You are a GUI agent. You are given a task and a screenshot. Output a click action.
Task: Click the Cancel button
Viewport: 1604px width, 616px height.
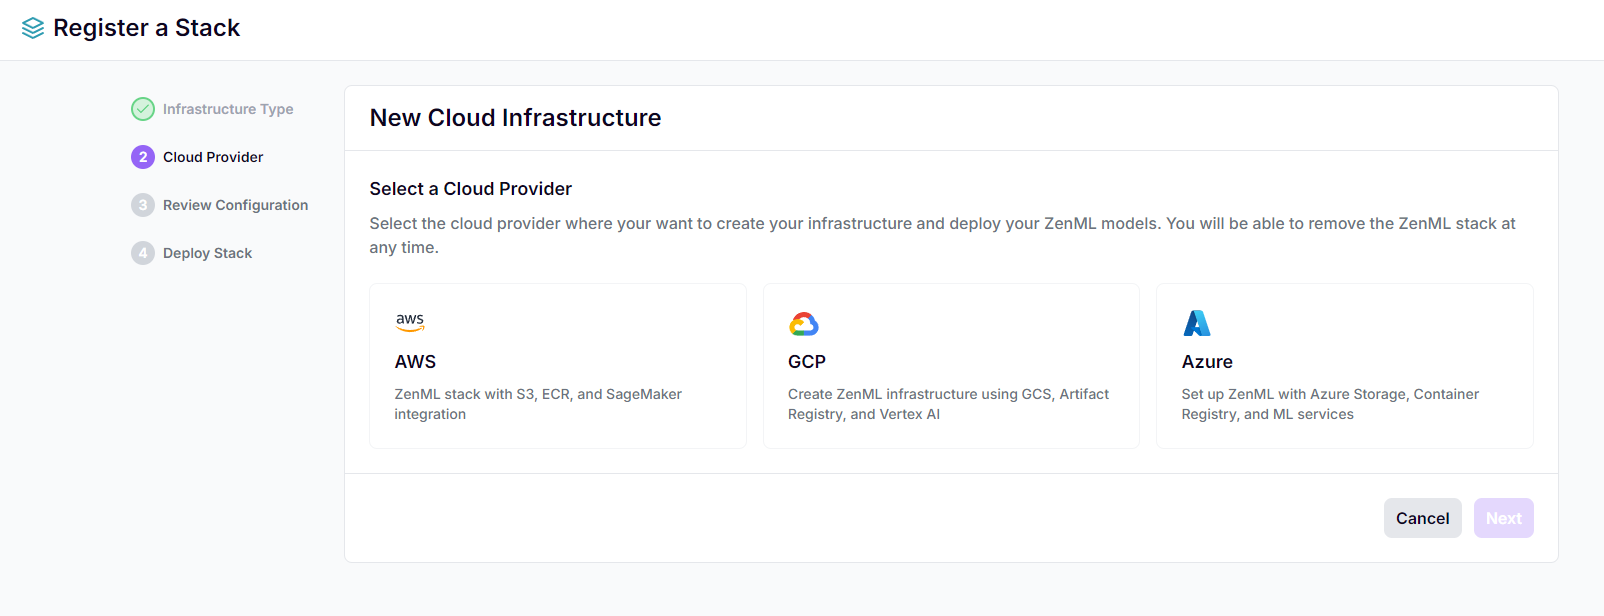tap(1422, 517)
